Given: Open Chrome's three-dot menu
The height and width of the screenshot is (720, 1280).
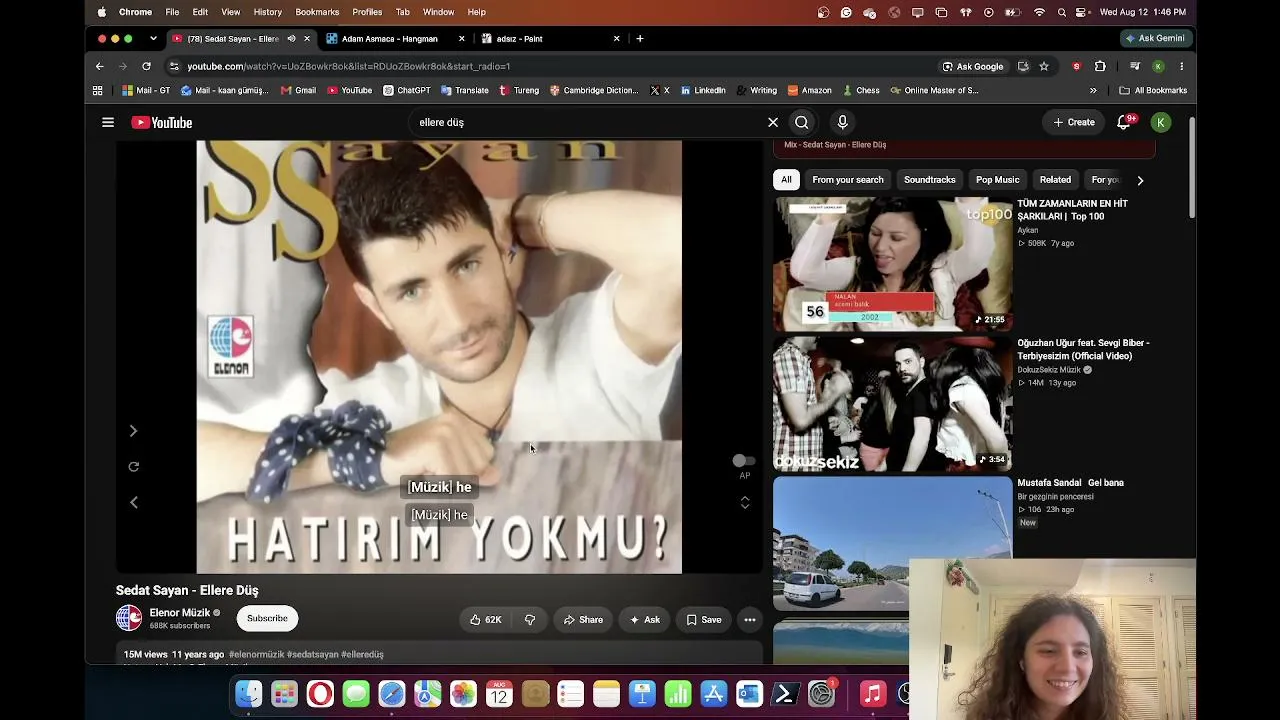Looking at the screenshot, I should tap(1181, 66).
